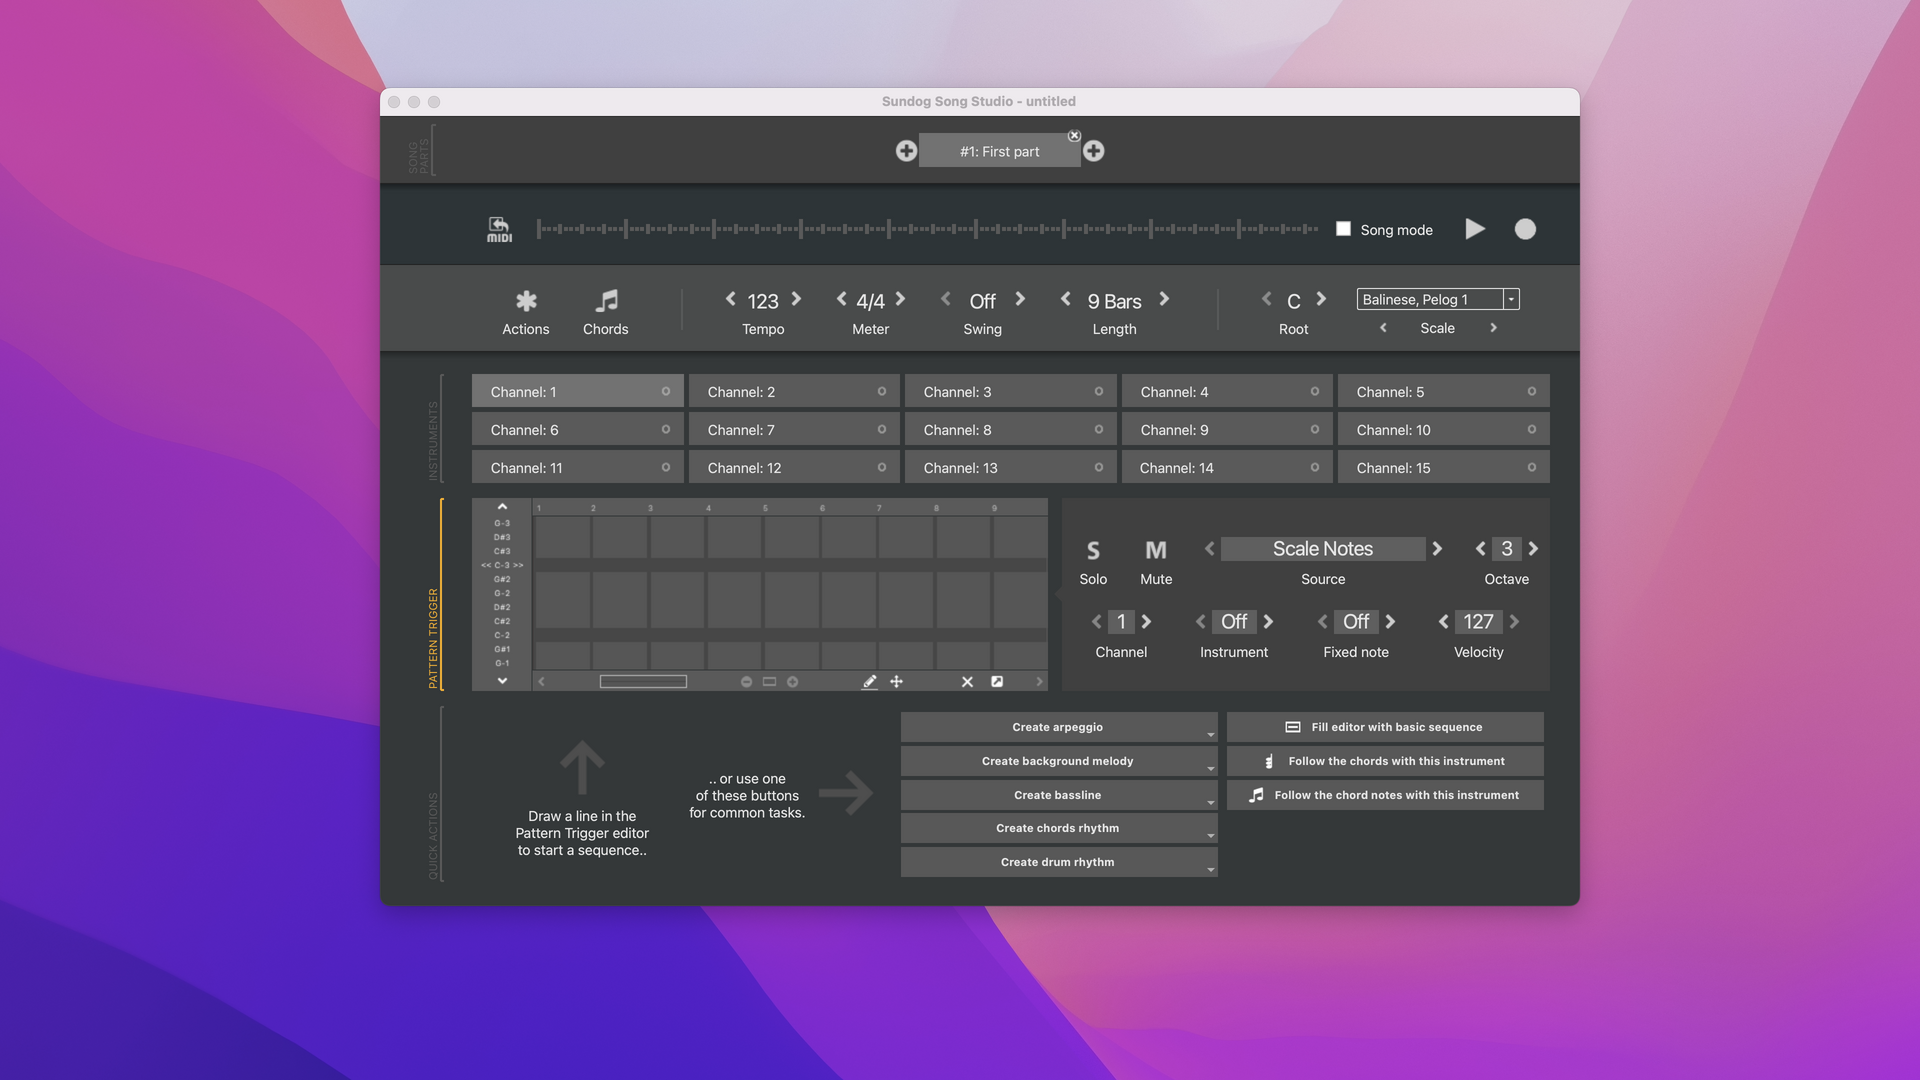The width and height of the screenshot is (1920, 1080).
Task: Zoom out pattern editor with minus icon
Action: point(746,682)
